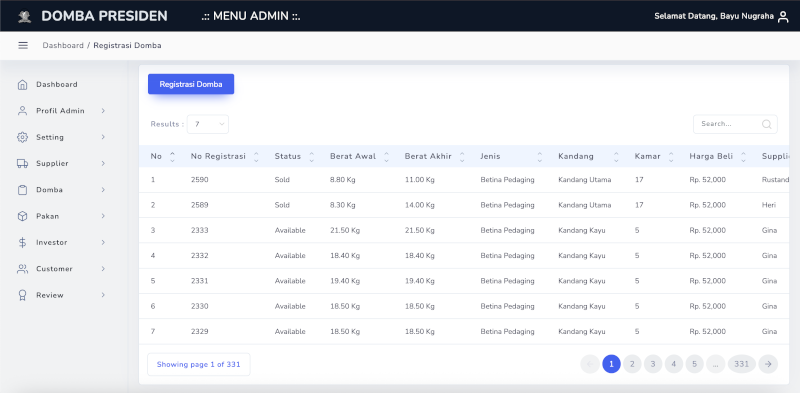Click the Review award icon
The height and width of the screenshot is (393, 800).
coord(22,296)
